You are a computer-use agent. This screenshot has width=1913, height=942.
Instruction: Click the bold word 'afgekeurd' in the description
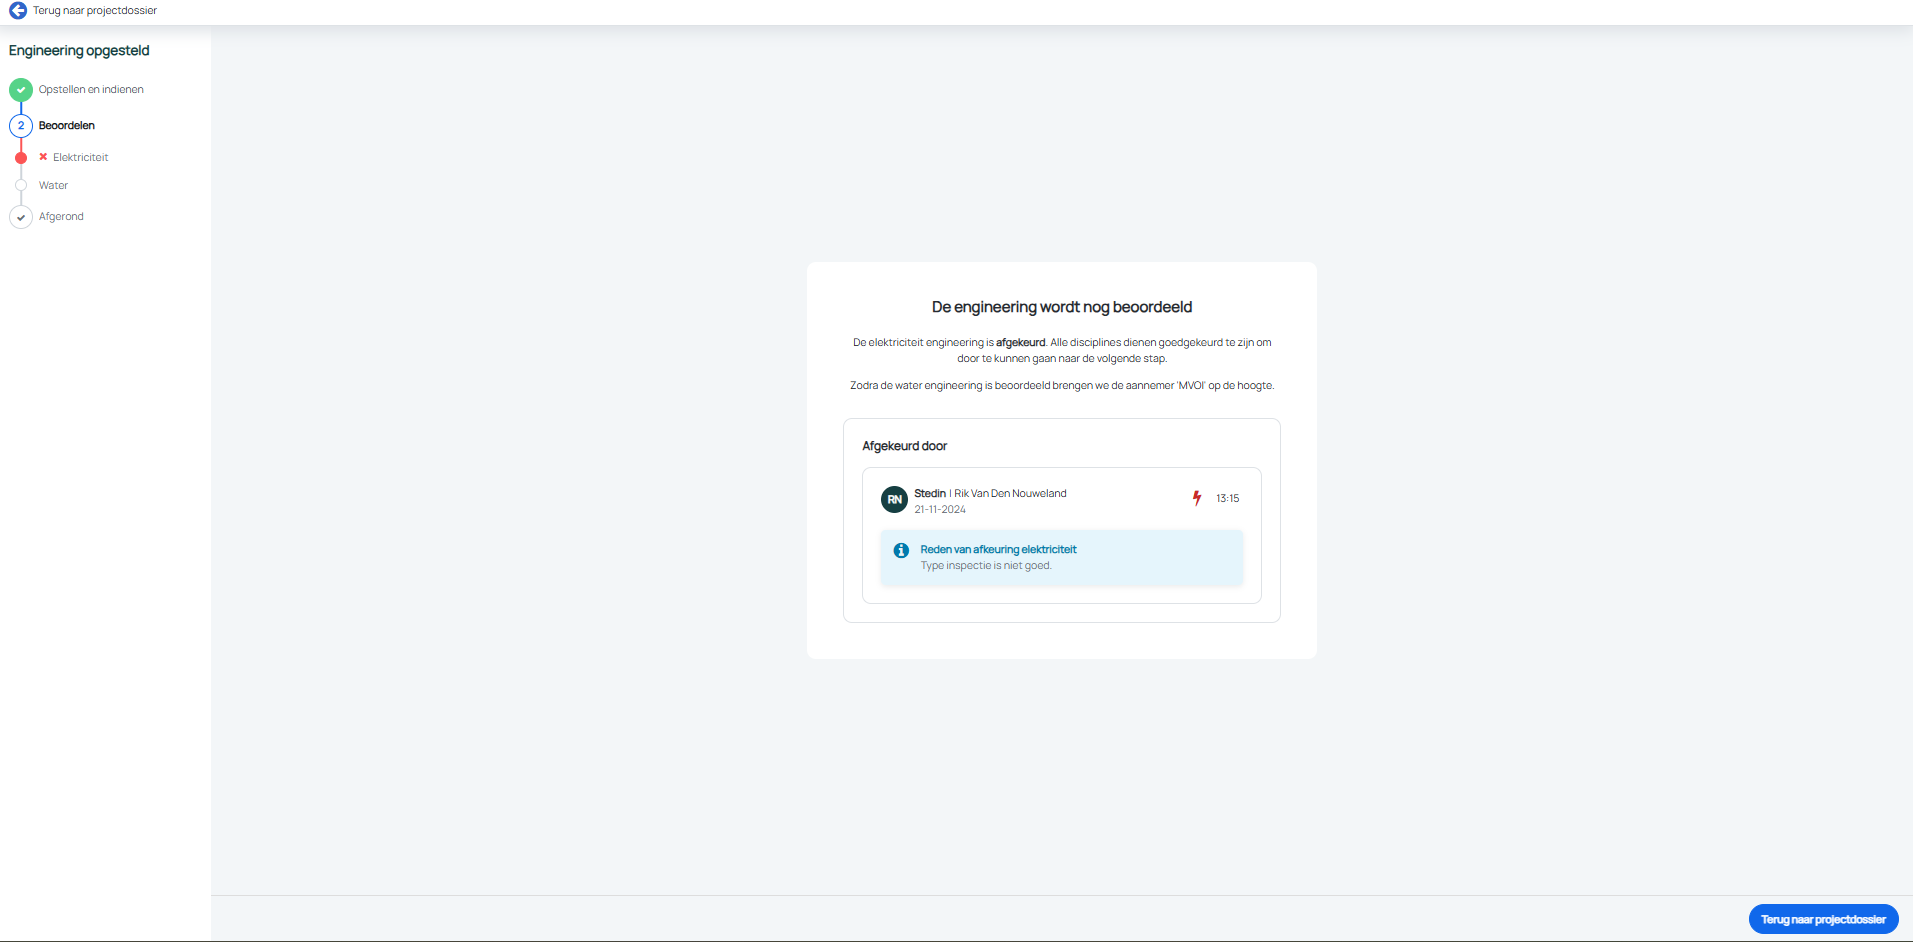[1021, 343]
